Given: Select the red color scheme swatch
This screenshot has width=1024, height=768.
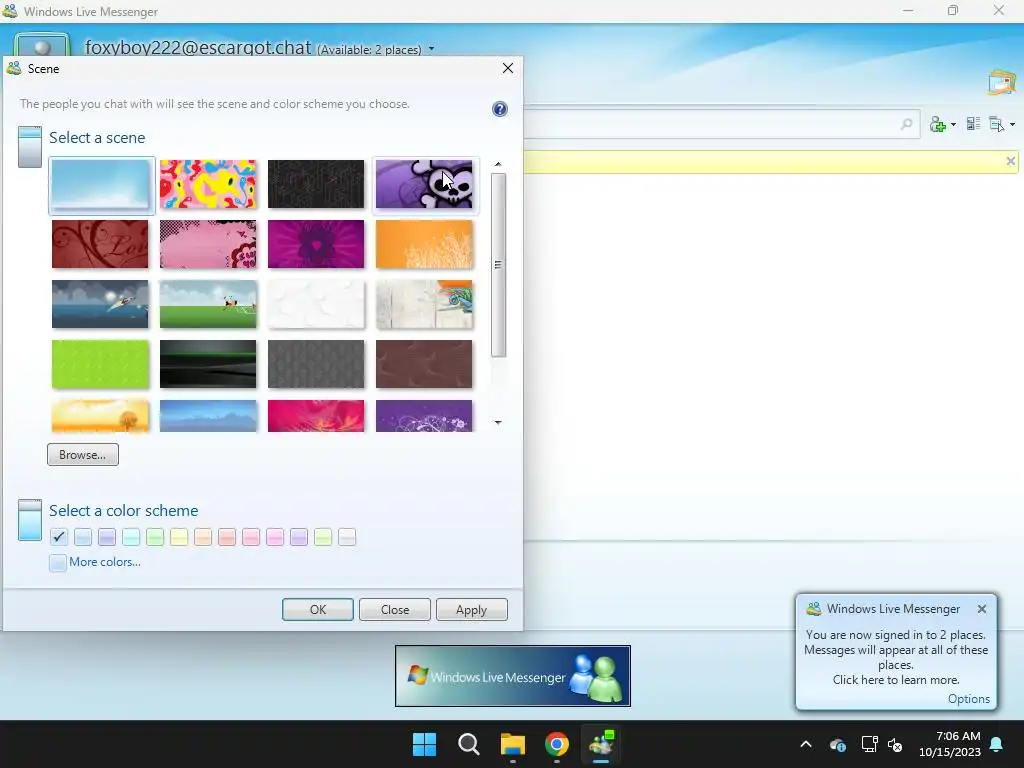Looking at the screenshot, I should [227, 537].
